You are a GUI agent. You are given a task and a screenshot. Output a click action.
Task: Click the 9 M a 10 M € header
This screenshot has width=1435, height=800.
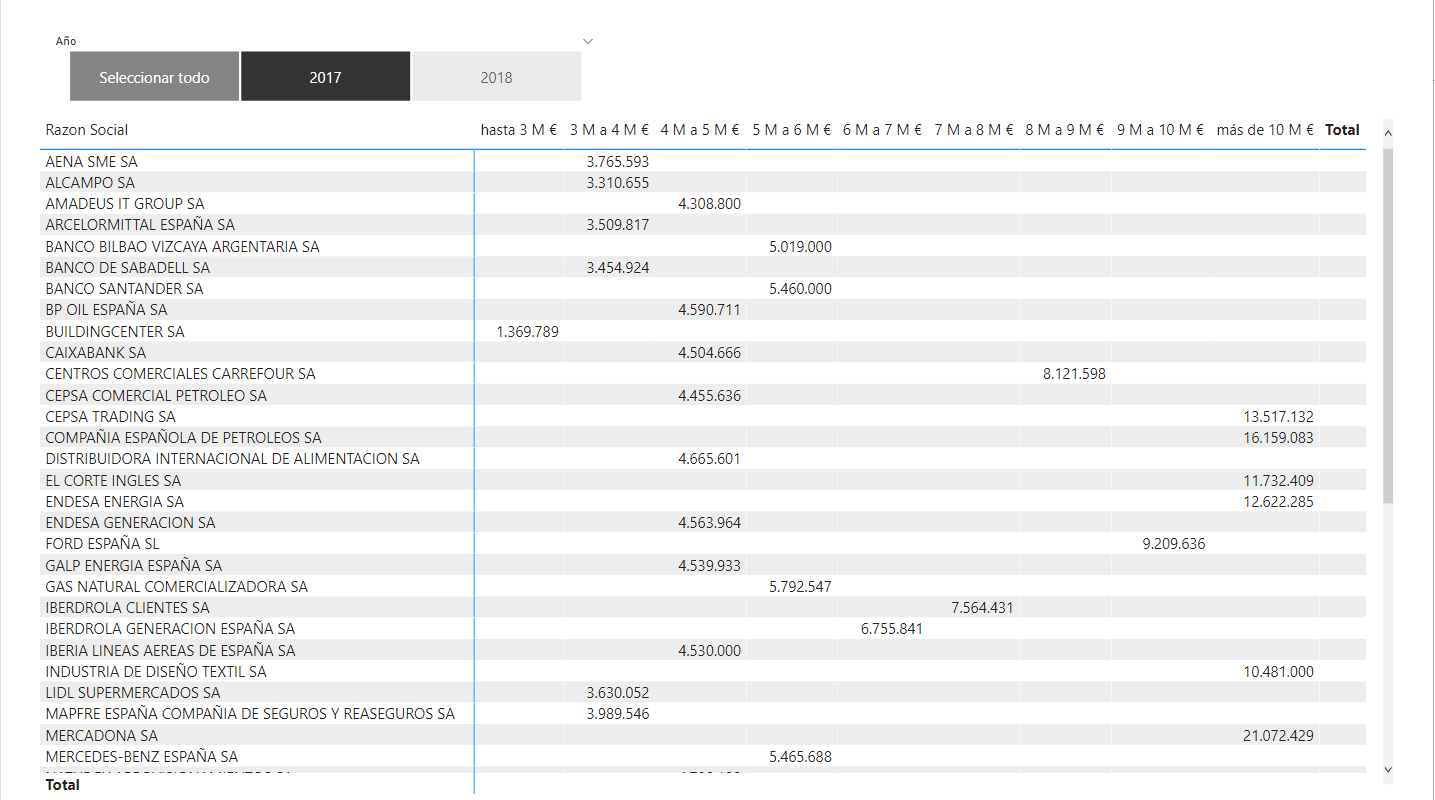coord(1160,130)
